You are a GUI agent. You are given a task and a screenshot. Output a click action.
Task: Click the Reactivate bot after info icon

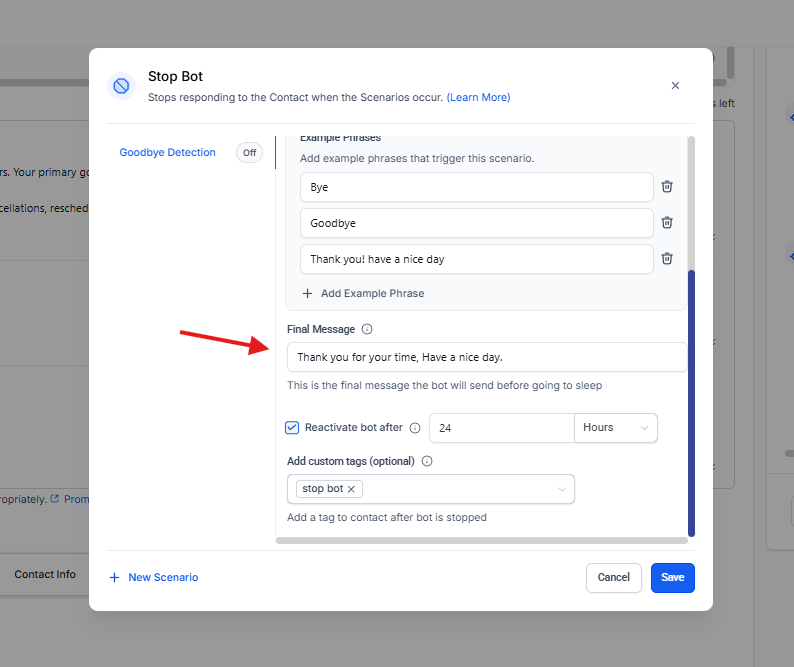(x=415, y=428)
